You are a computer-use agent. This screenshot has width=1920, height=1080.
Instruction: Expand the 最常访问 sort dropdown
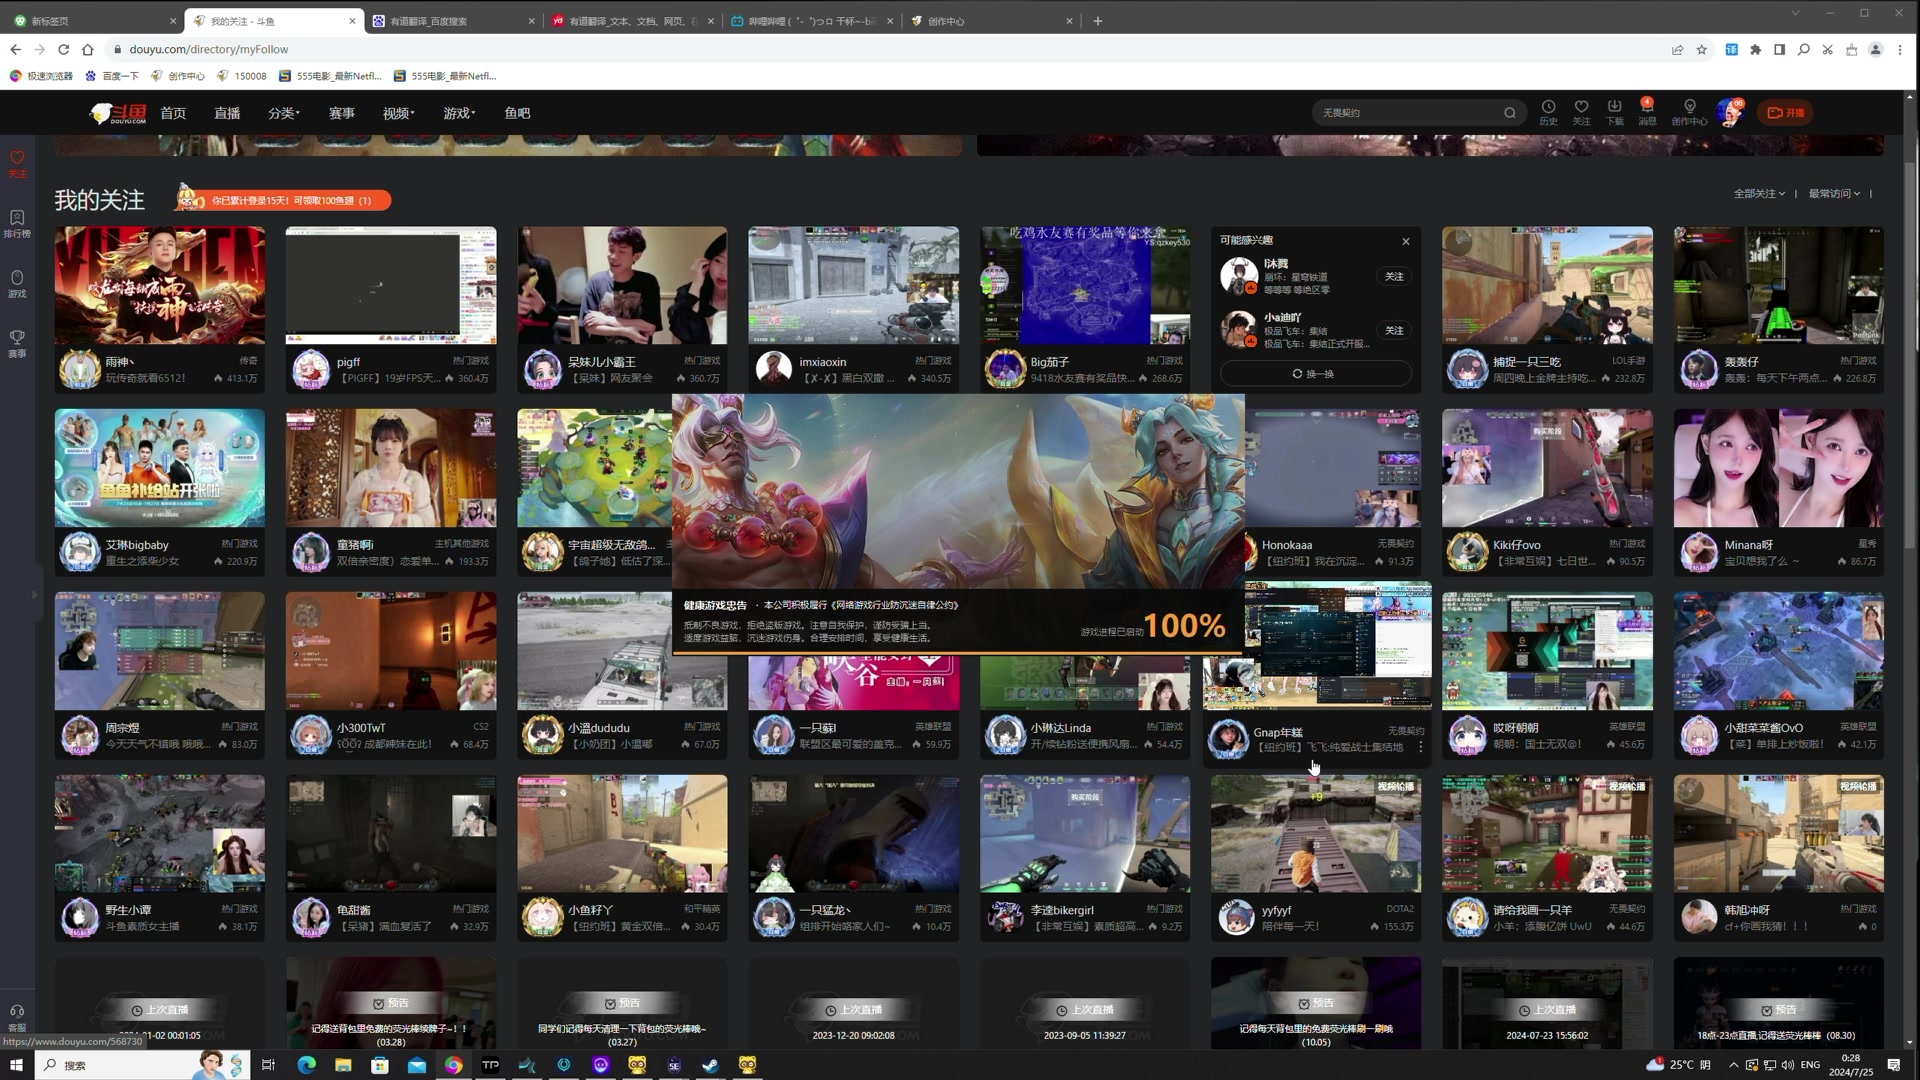1833,193
